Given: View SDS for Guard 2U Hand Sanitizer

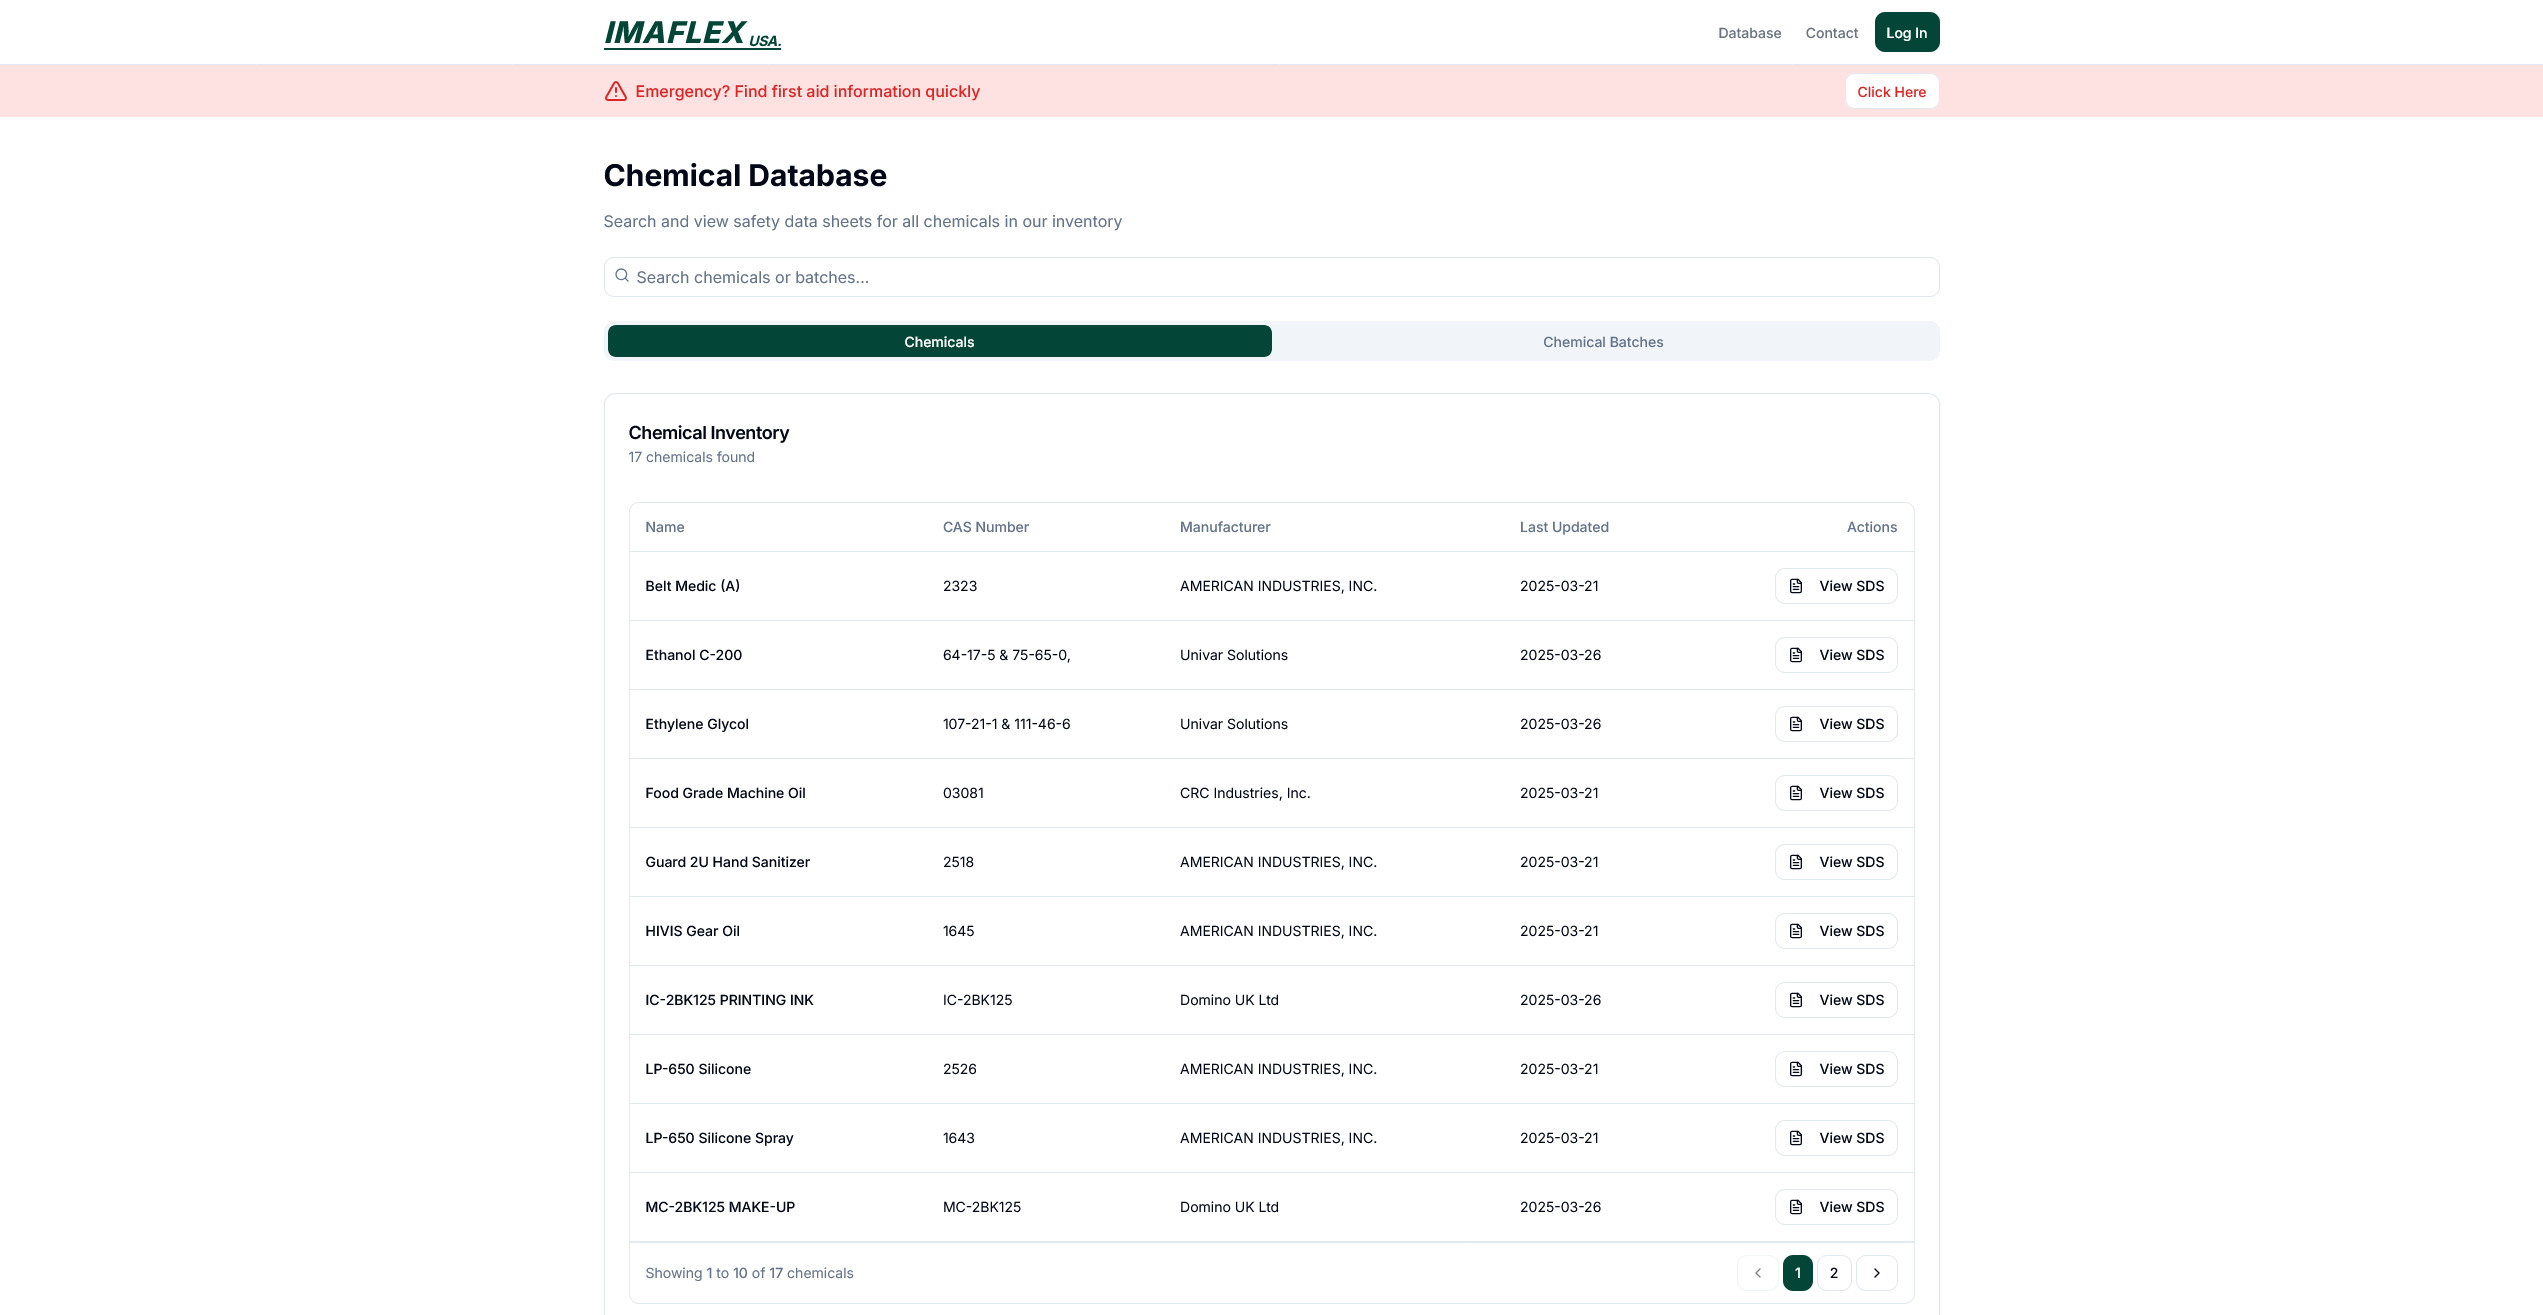Looking at the screenshot, I should pyautogui.click(x=1835, y=862).
